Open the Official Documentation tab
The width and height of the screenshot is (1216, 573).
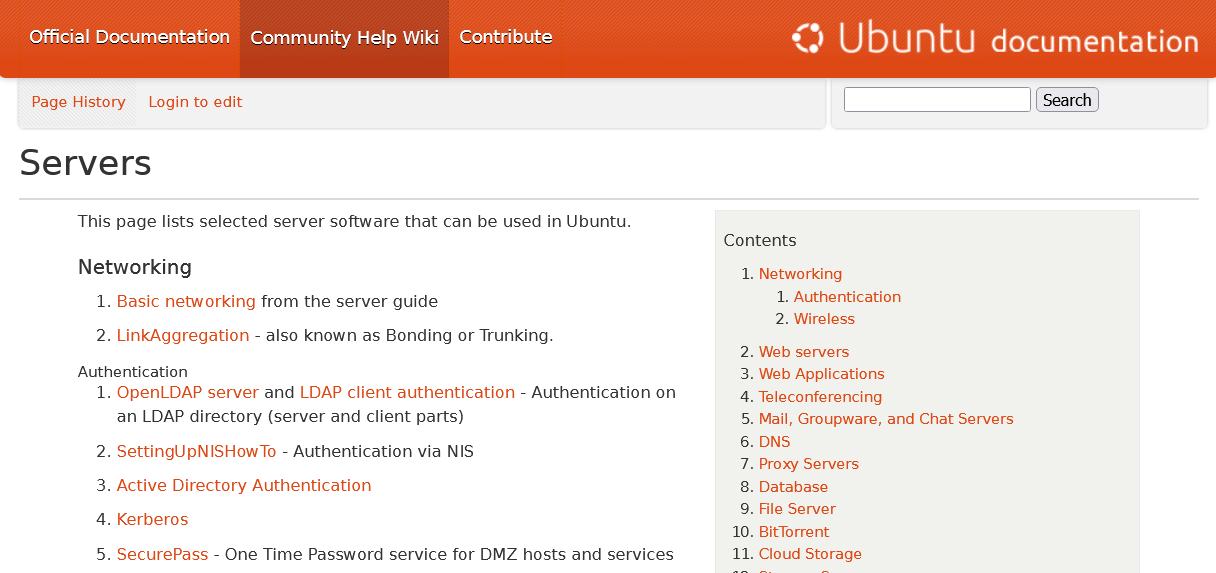click(x=129, y=38)
